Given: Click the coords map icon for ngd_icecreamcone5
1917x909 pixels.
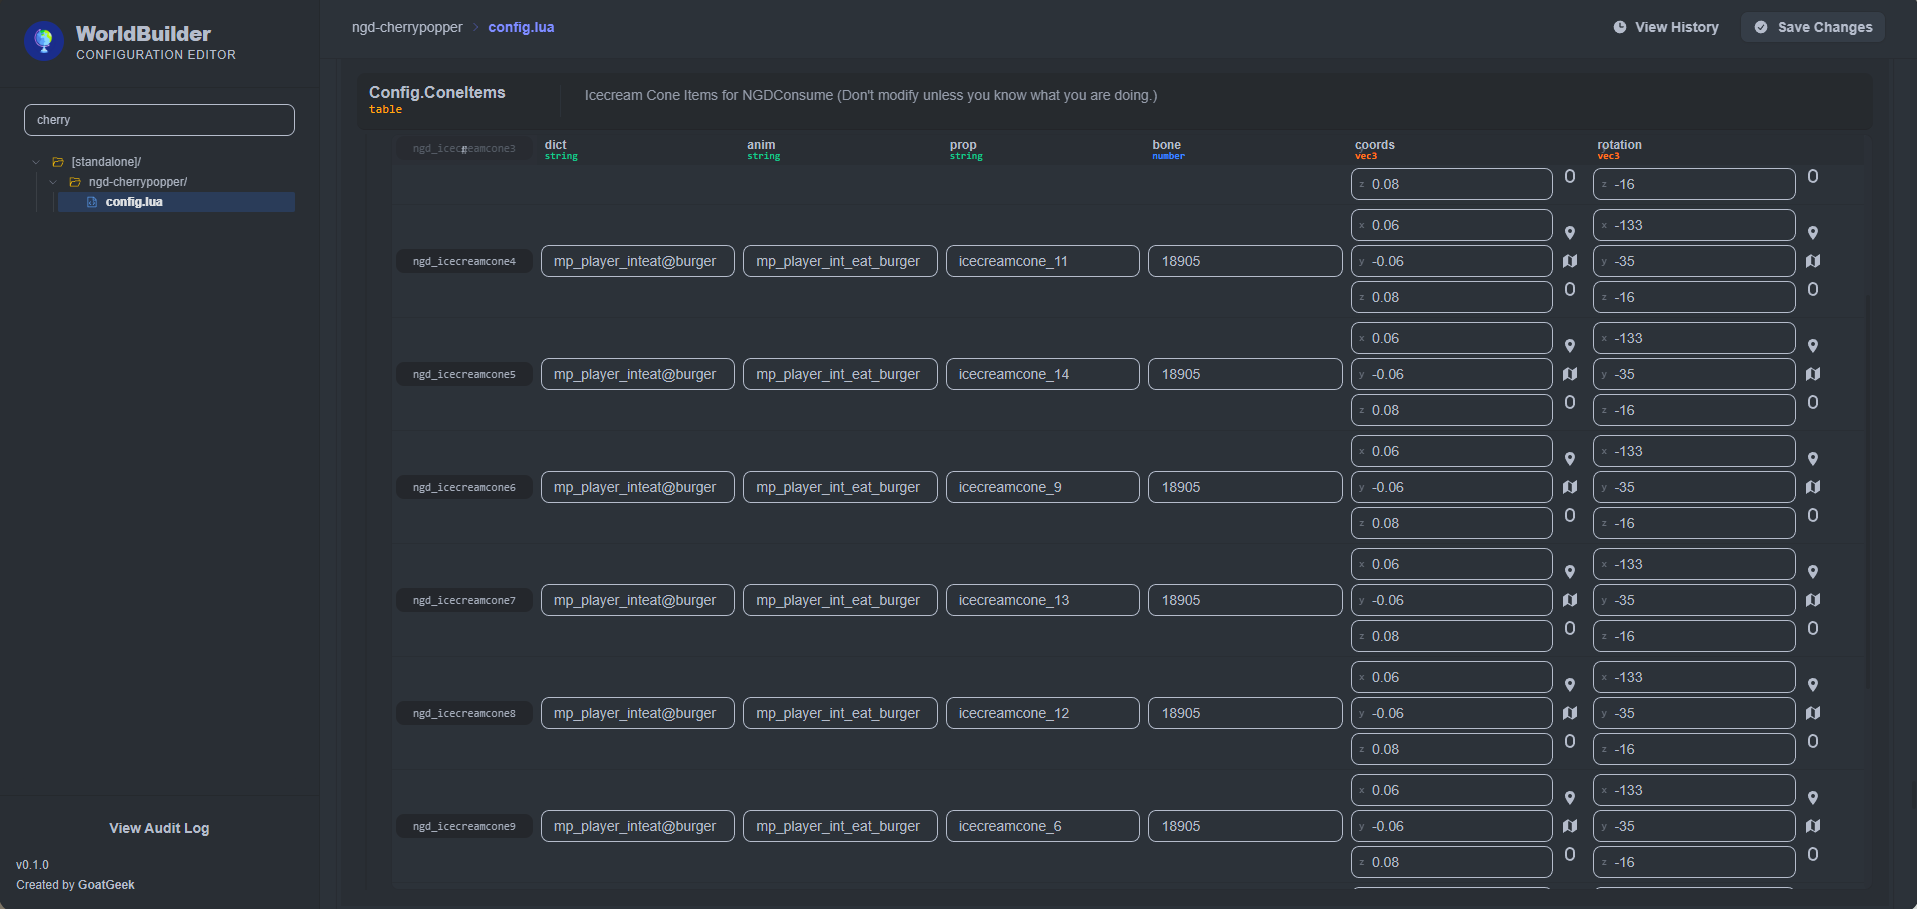Looking at the screenshot, I should 1570,374.
